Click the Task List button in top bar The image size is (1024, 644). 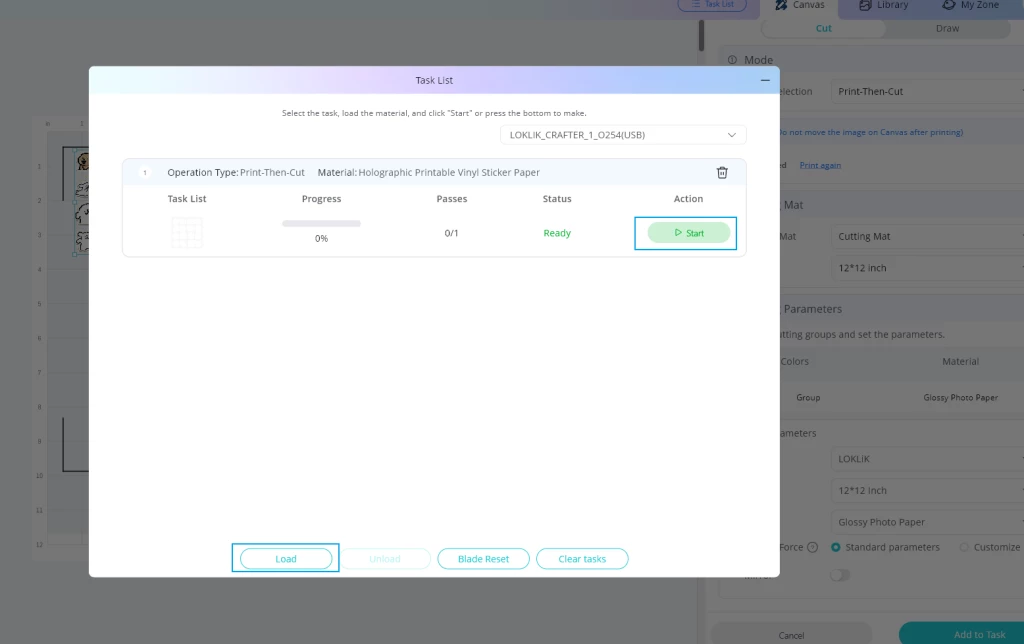click(712, 5)
